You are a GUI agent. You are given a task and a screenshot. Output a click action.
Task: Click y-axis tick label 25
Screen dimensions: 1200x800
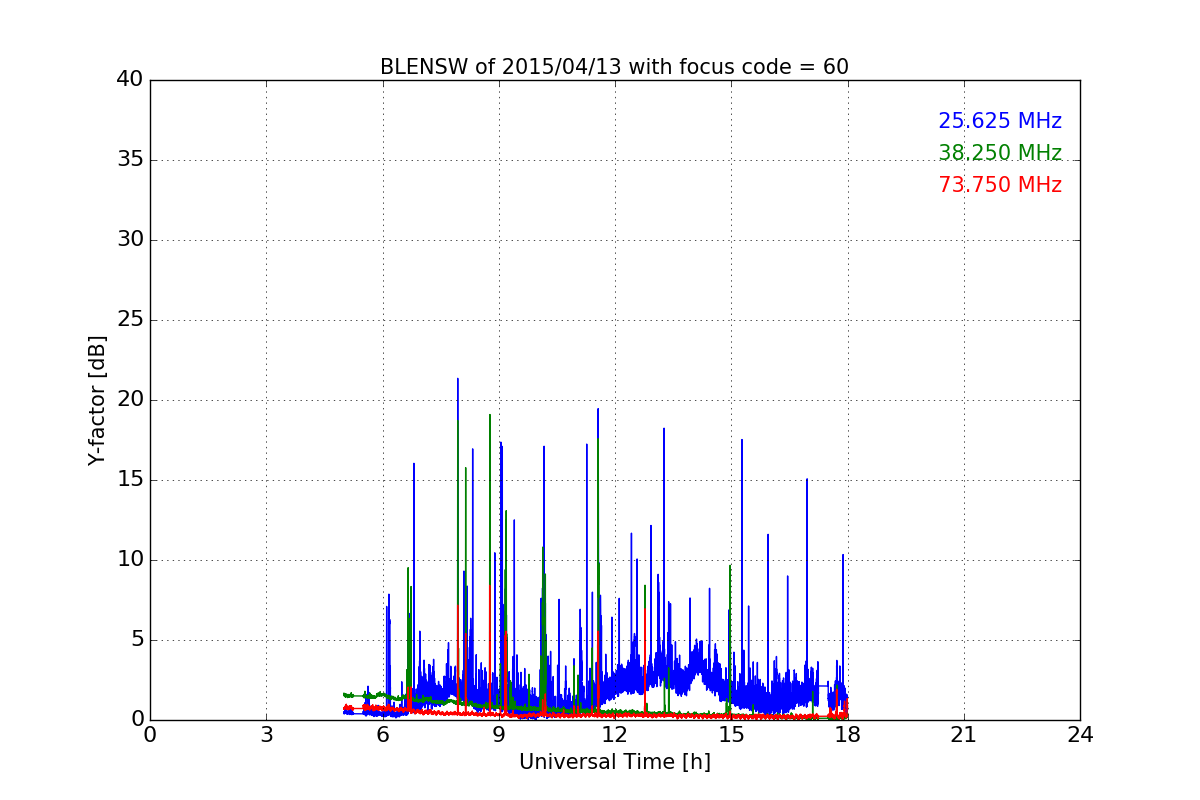point(129,320)
